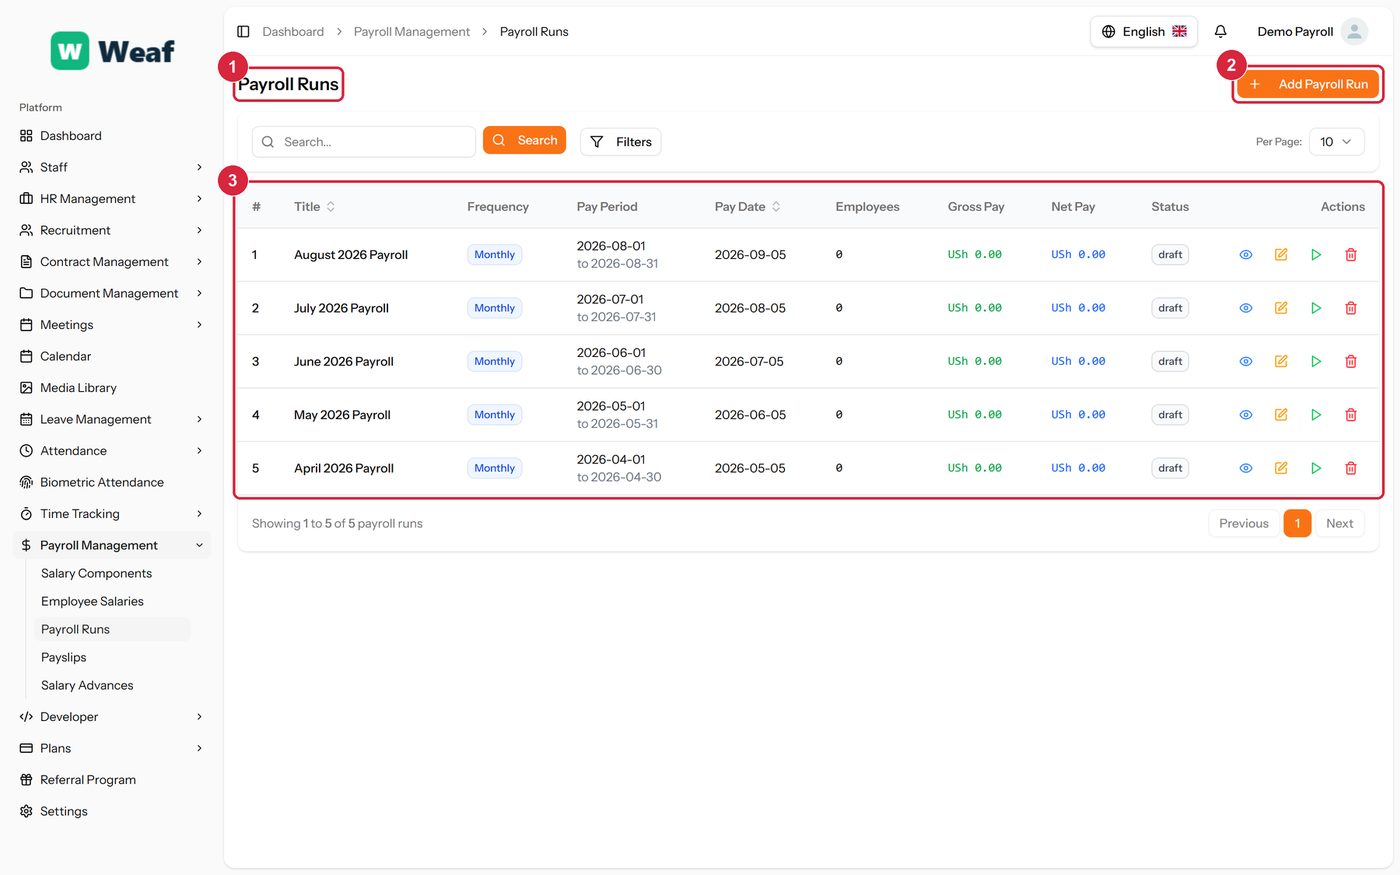Screen dimensions: 1400x875
Task: Go to the Previous page
Action: 1243,523
